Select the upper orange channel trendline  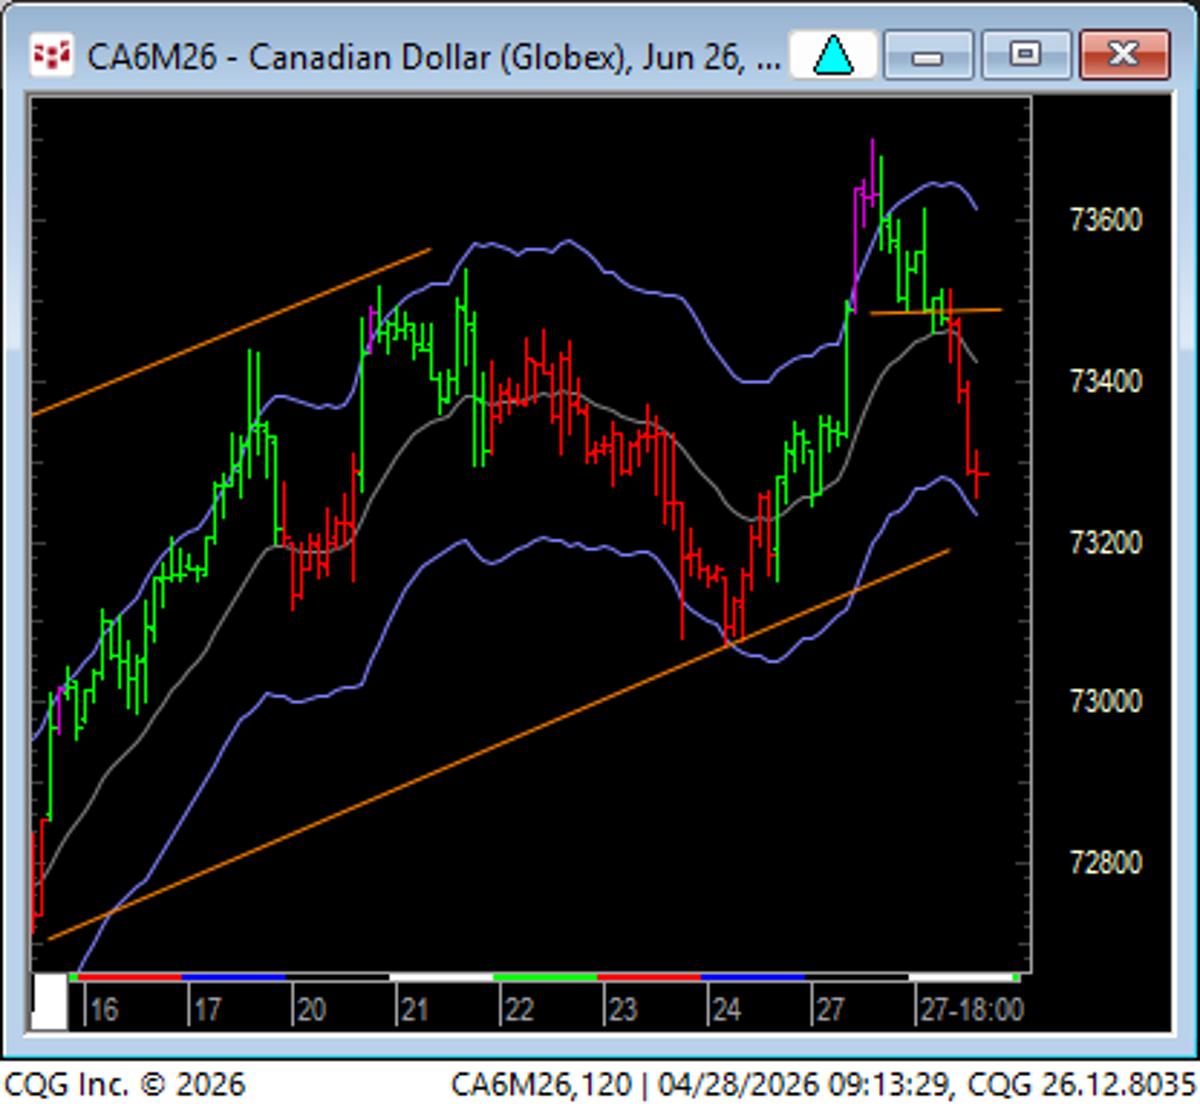point(231,331)
